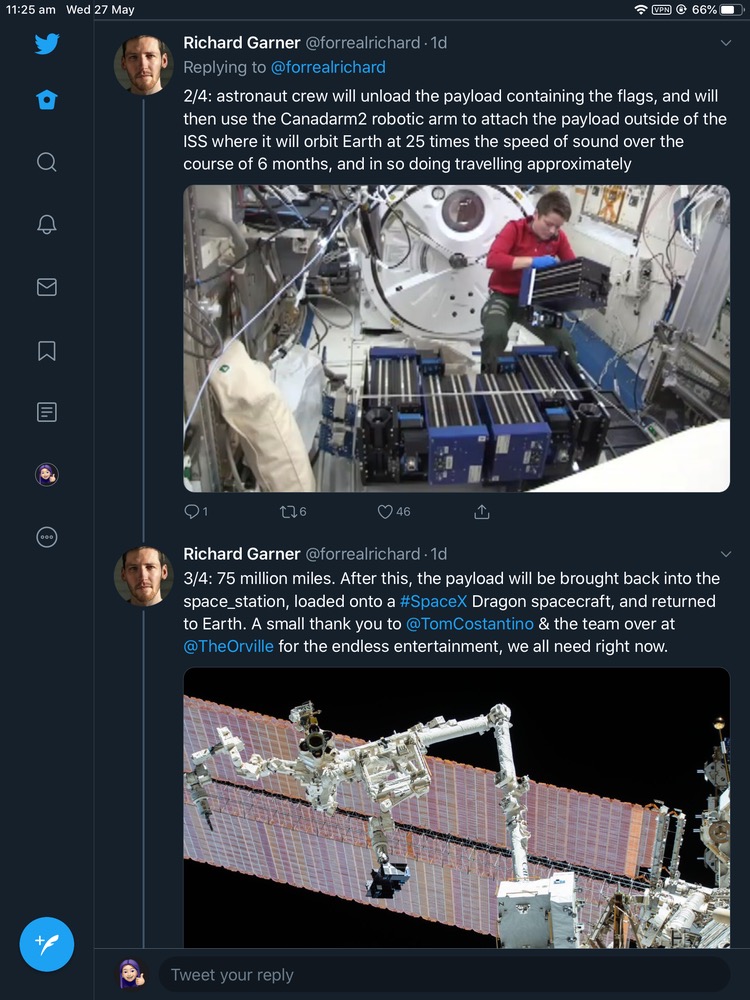Screen dimensions: 750x1000
Task: Open the More options circle icon
Action: pos(46,537)
